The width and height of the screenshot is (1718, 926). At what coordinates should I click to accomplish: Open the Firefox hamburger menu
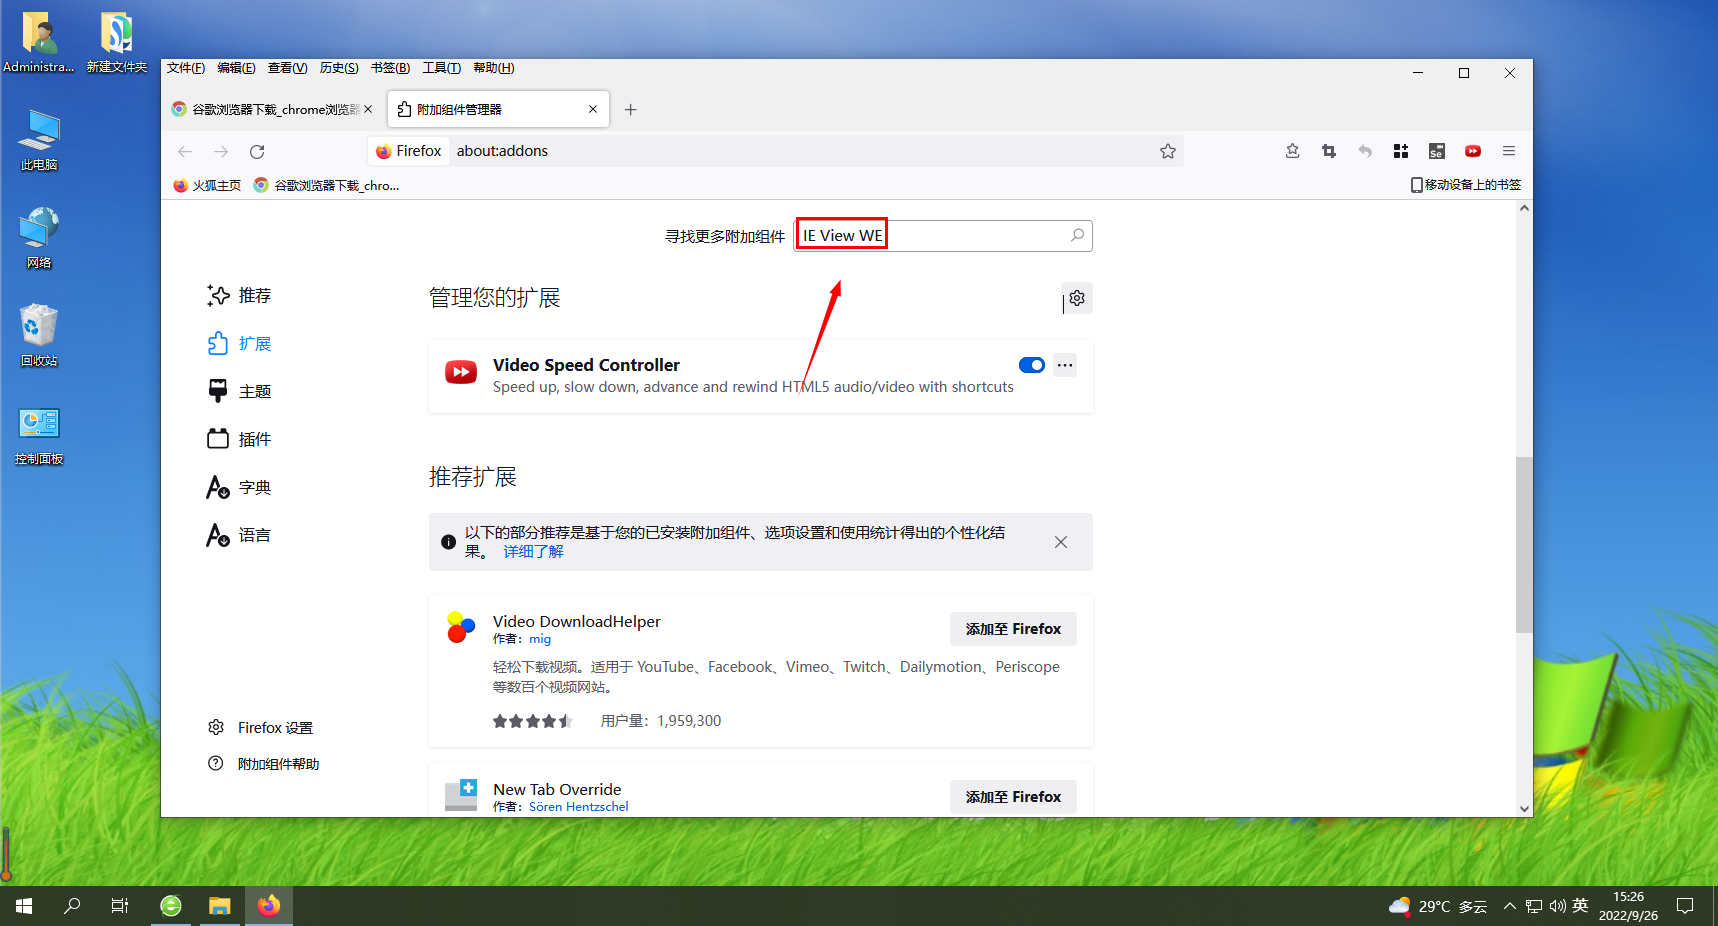(1509, 151)
